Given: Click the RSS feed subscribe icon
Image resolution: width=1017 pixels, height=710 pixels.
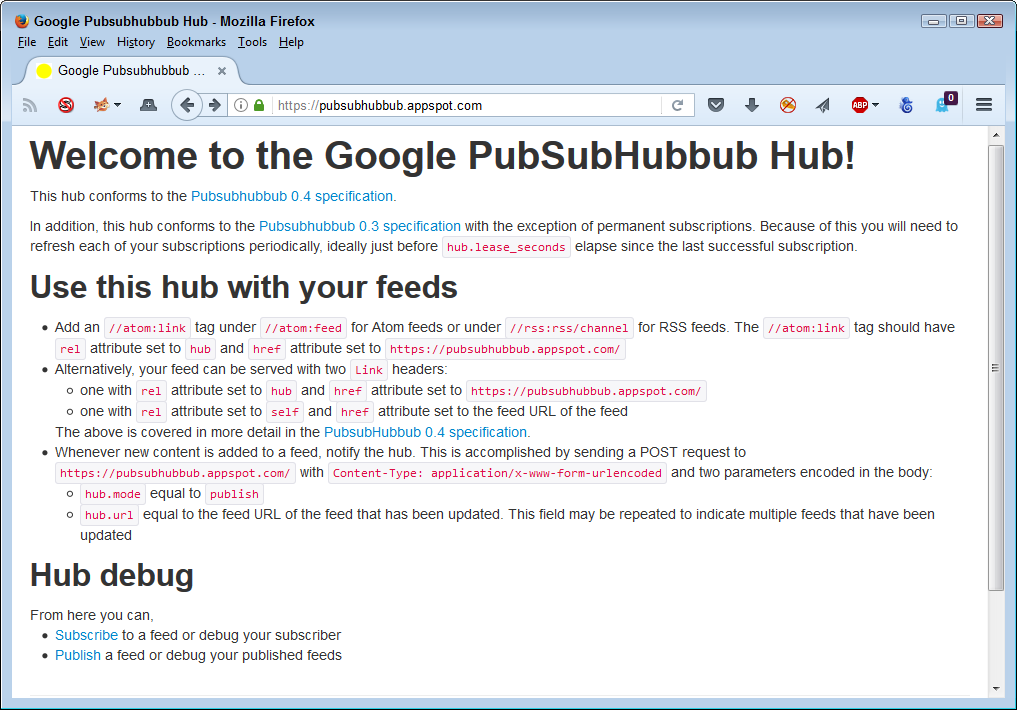Looking at the screenshot, I should point(30,105).
